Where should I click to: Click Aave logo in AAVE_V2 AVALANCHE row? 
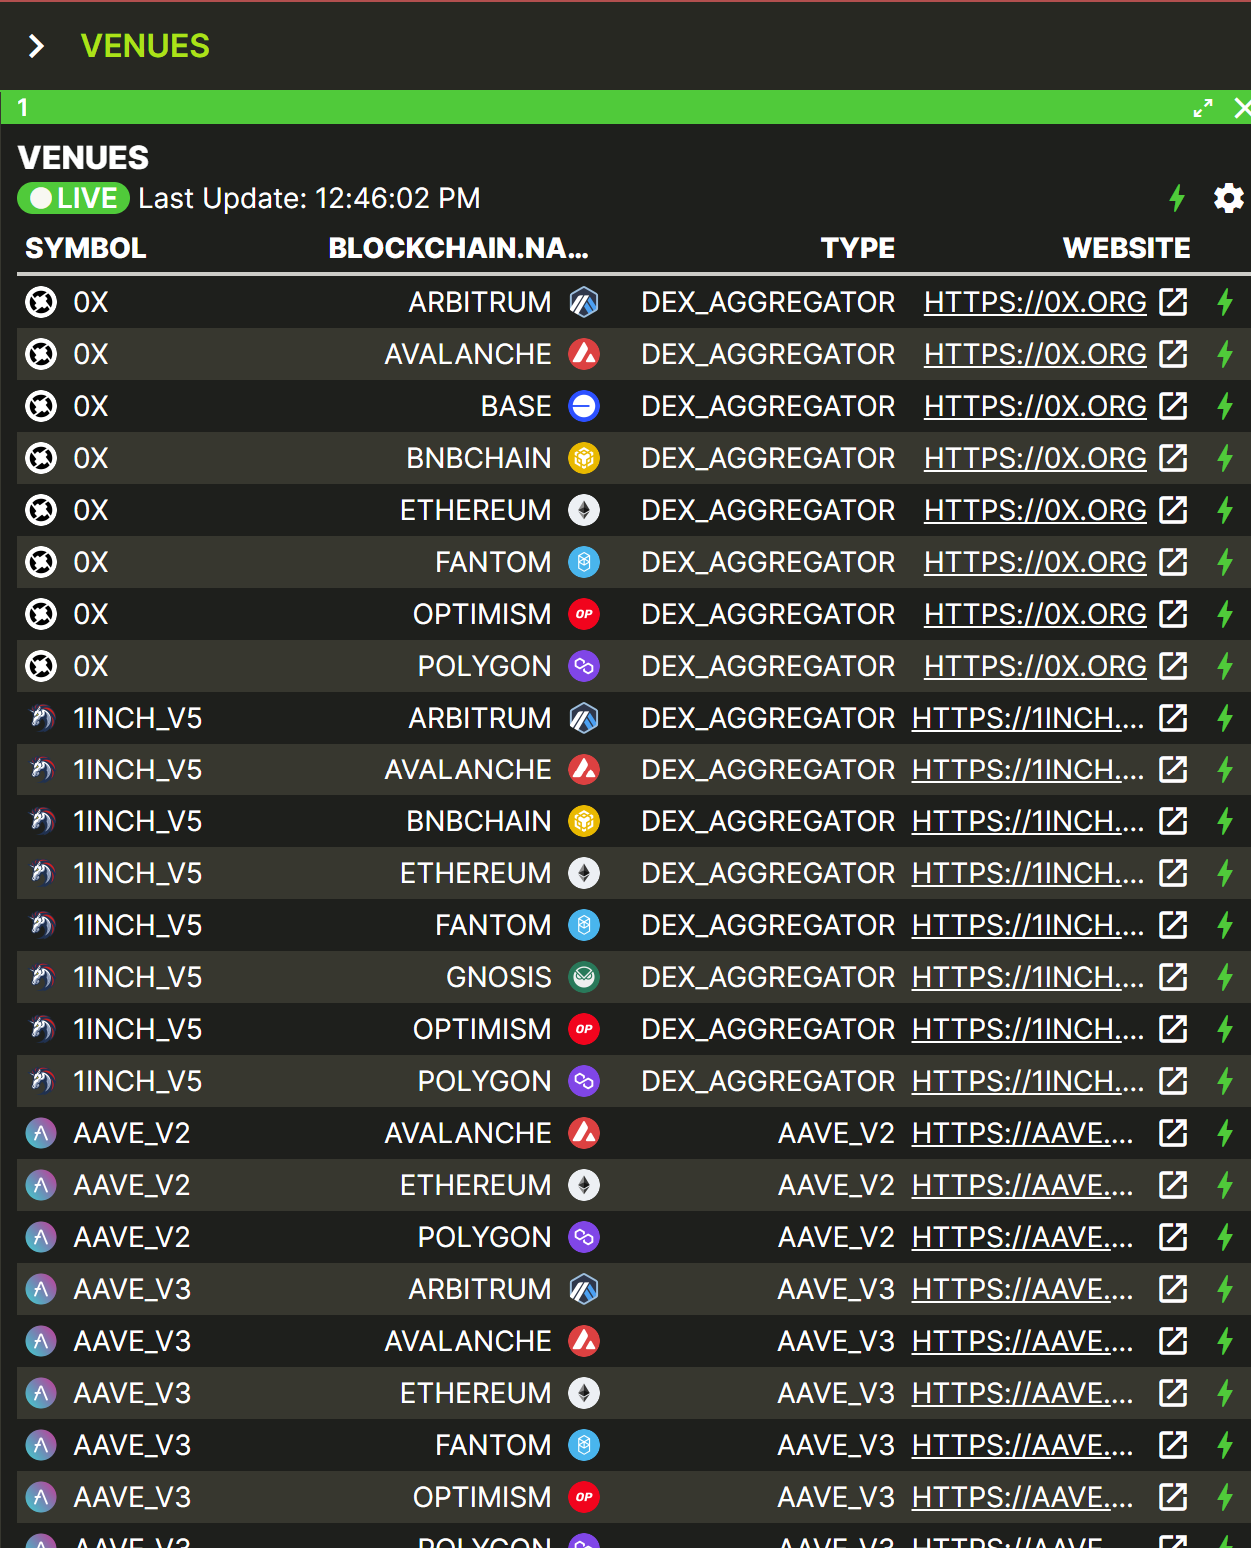(41, 1133)
